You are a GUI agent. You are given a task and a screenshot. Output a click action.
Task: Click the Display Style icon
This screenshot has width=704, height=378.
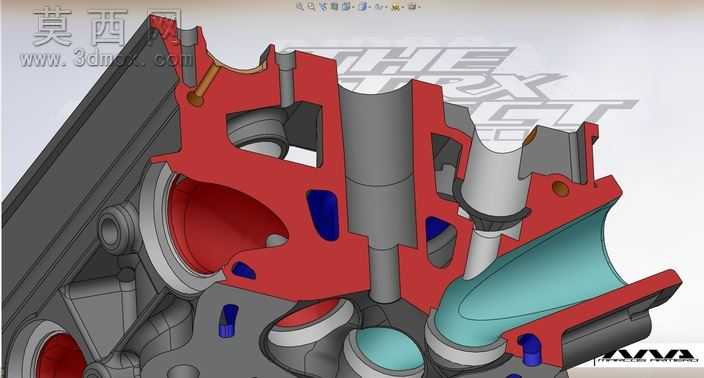click(364, 7)
